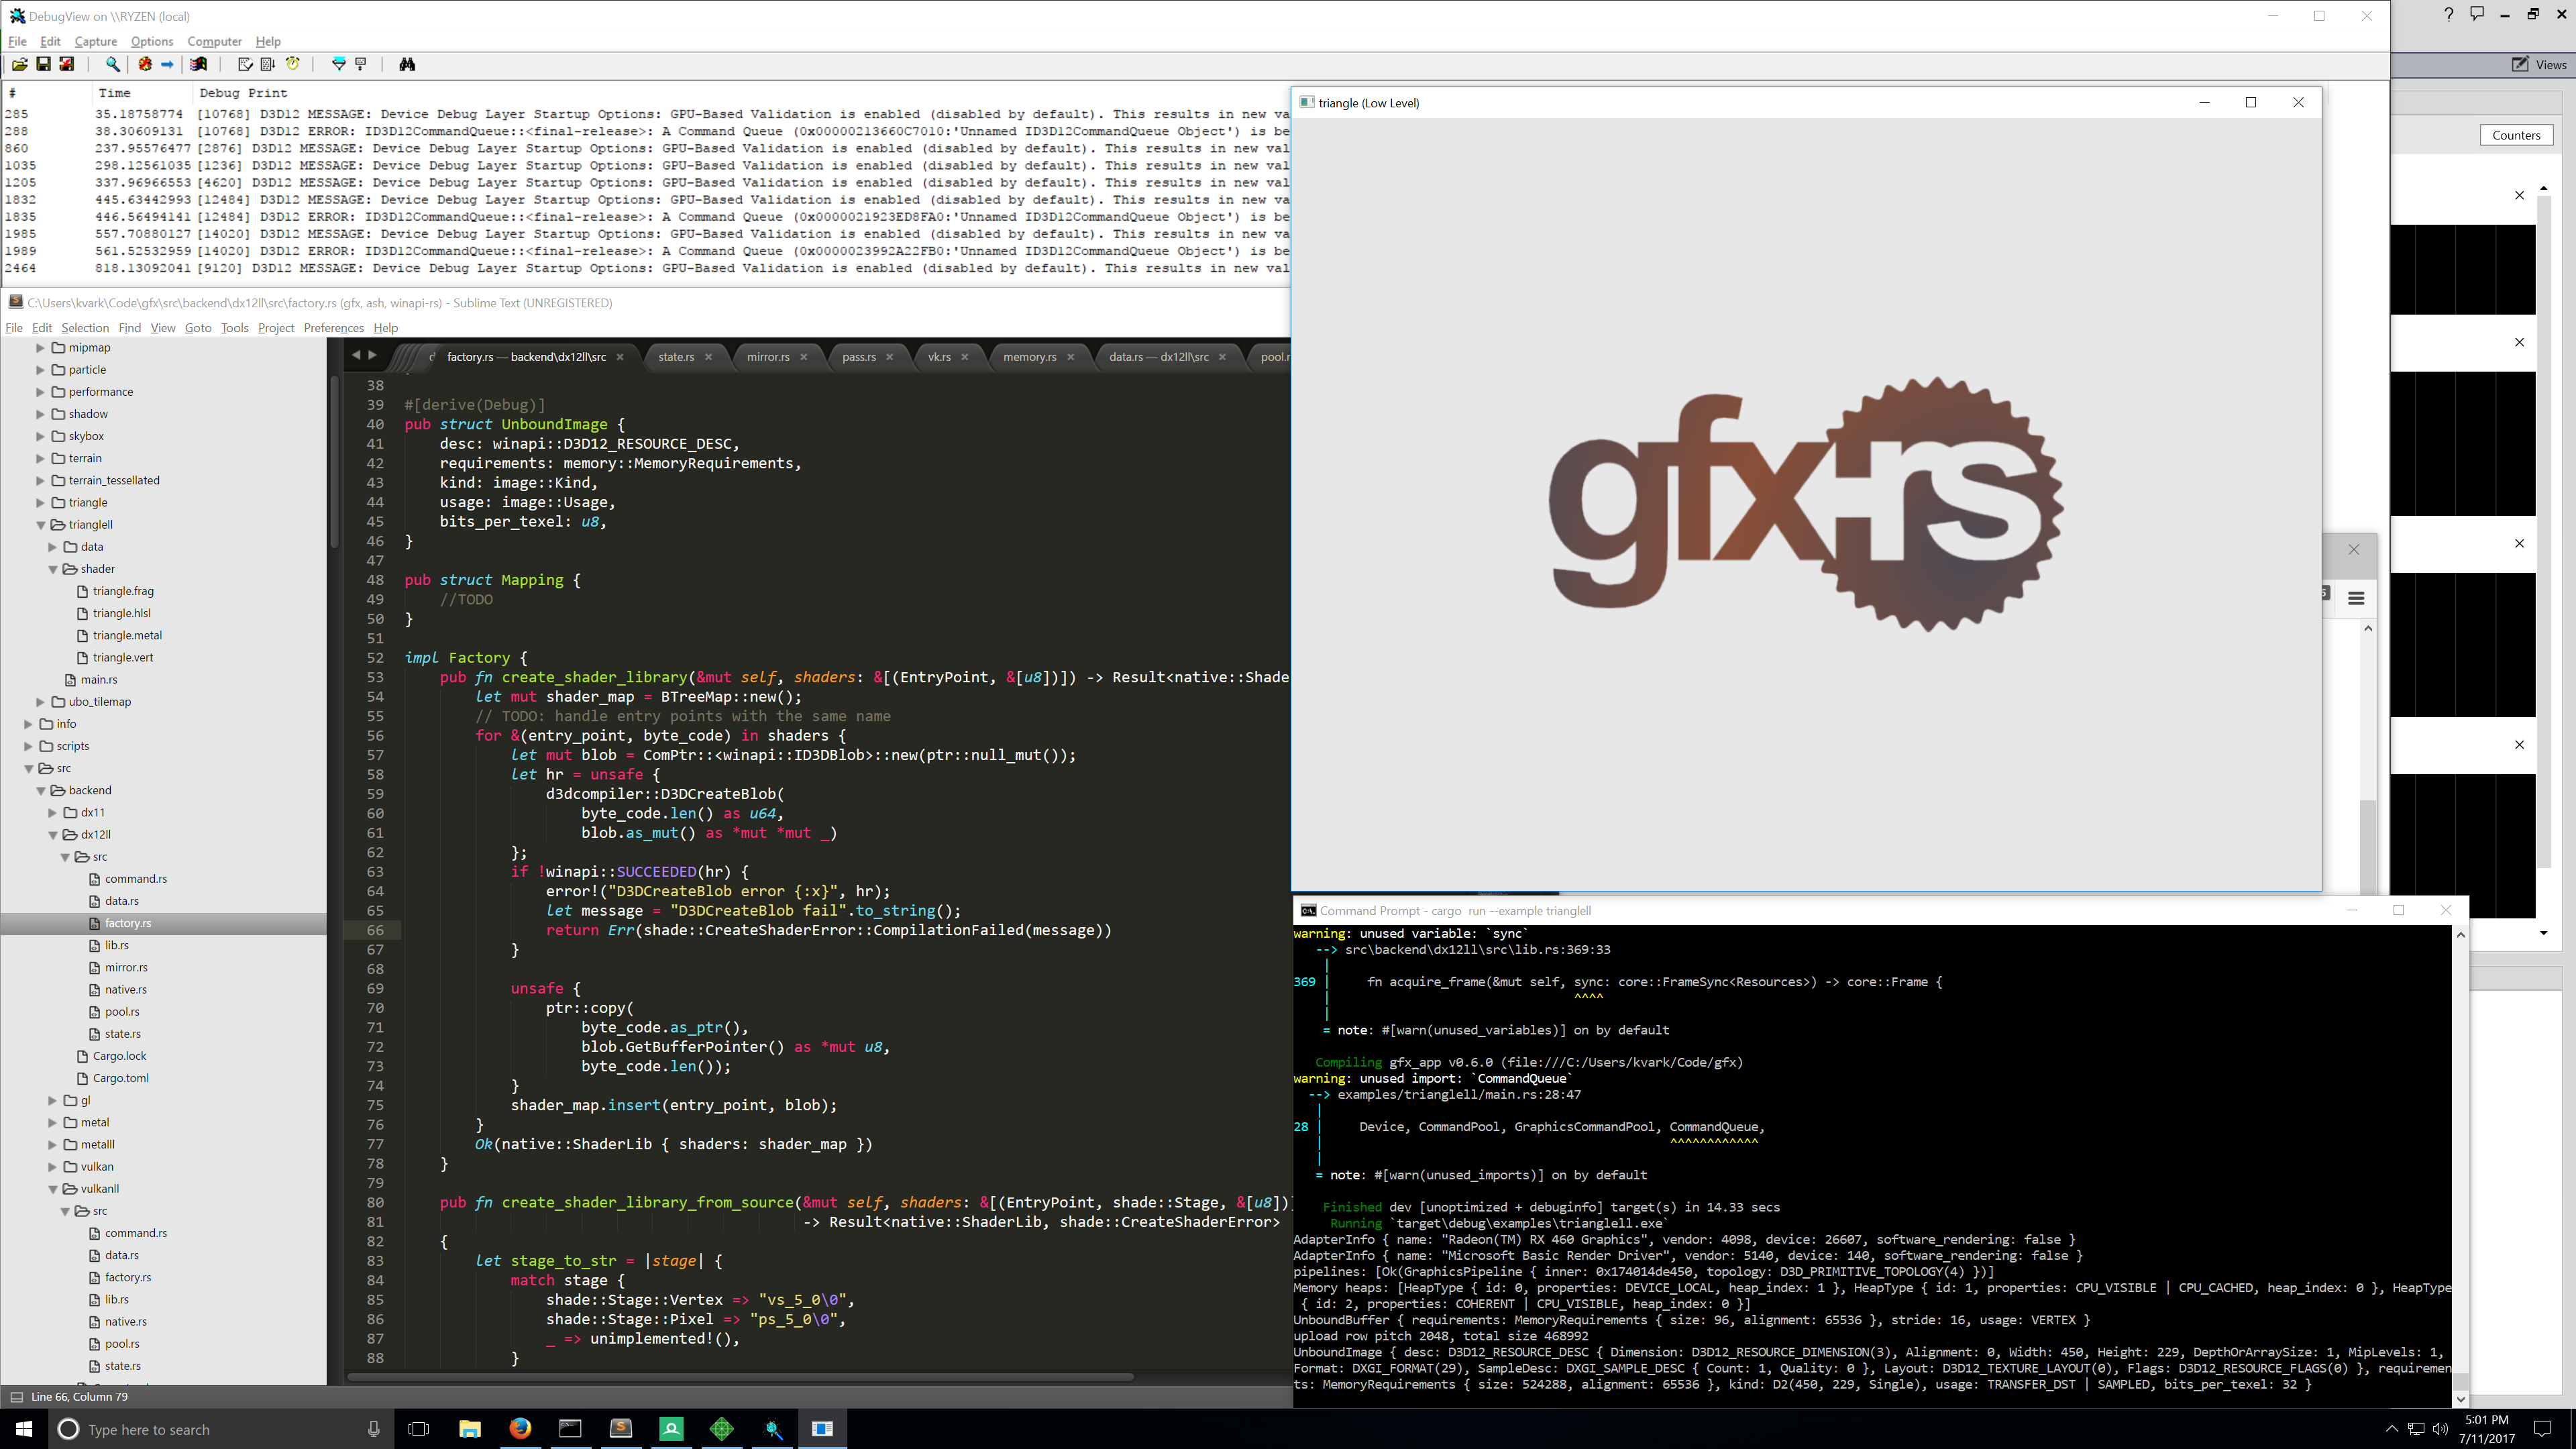Viewport: 2576px width, 1449px height.
Task: Expand the terrain_tessellated folder
Action: (41, 480)
